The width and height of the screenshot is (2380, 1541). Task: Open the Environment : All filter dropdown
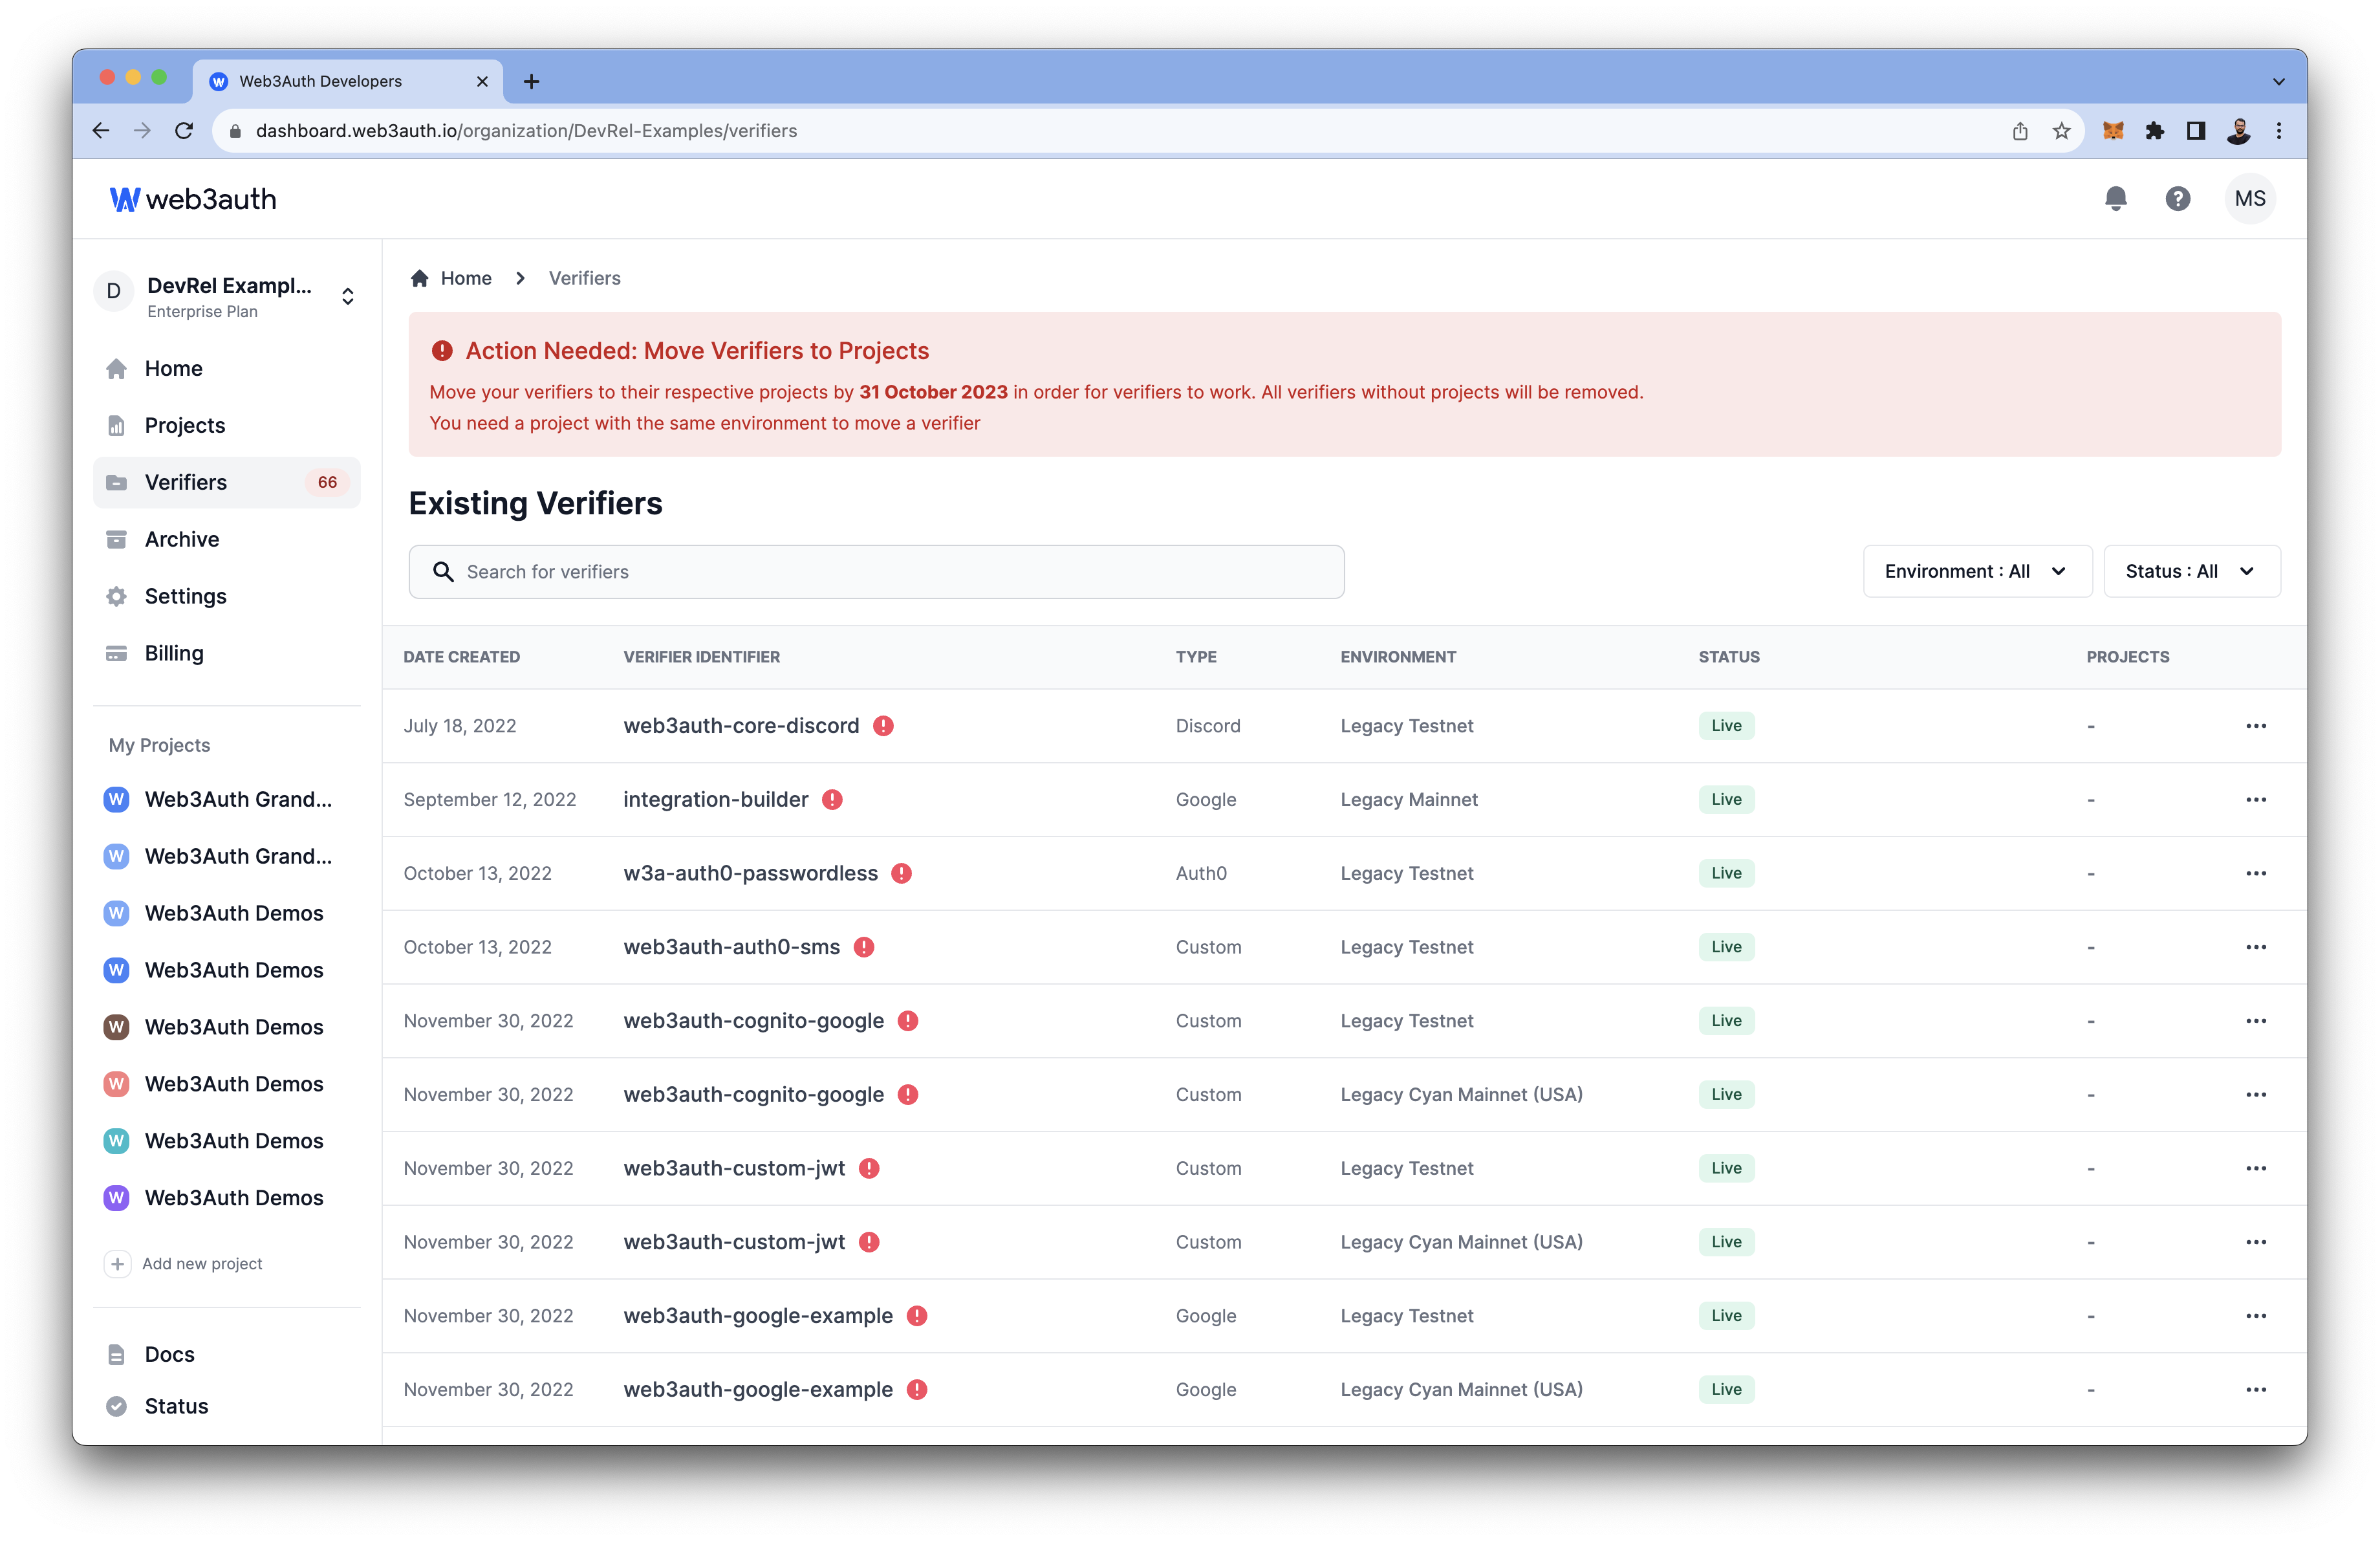pyautogui.click(x=1977, y=571)
